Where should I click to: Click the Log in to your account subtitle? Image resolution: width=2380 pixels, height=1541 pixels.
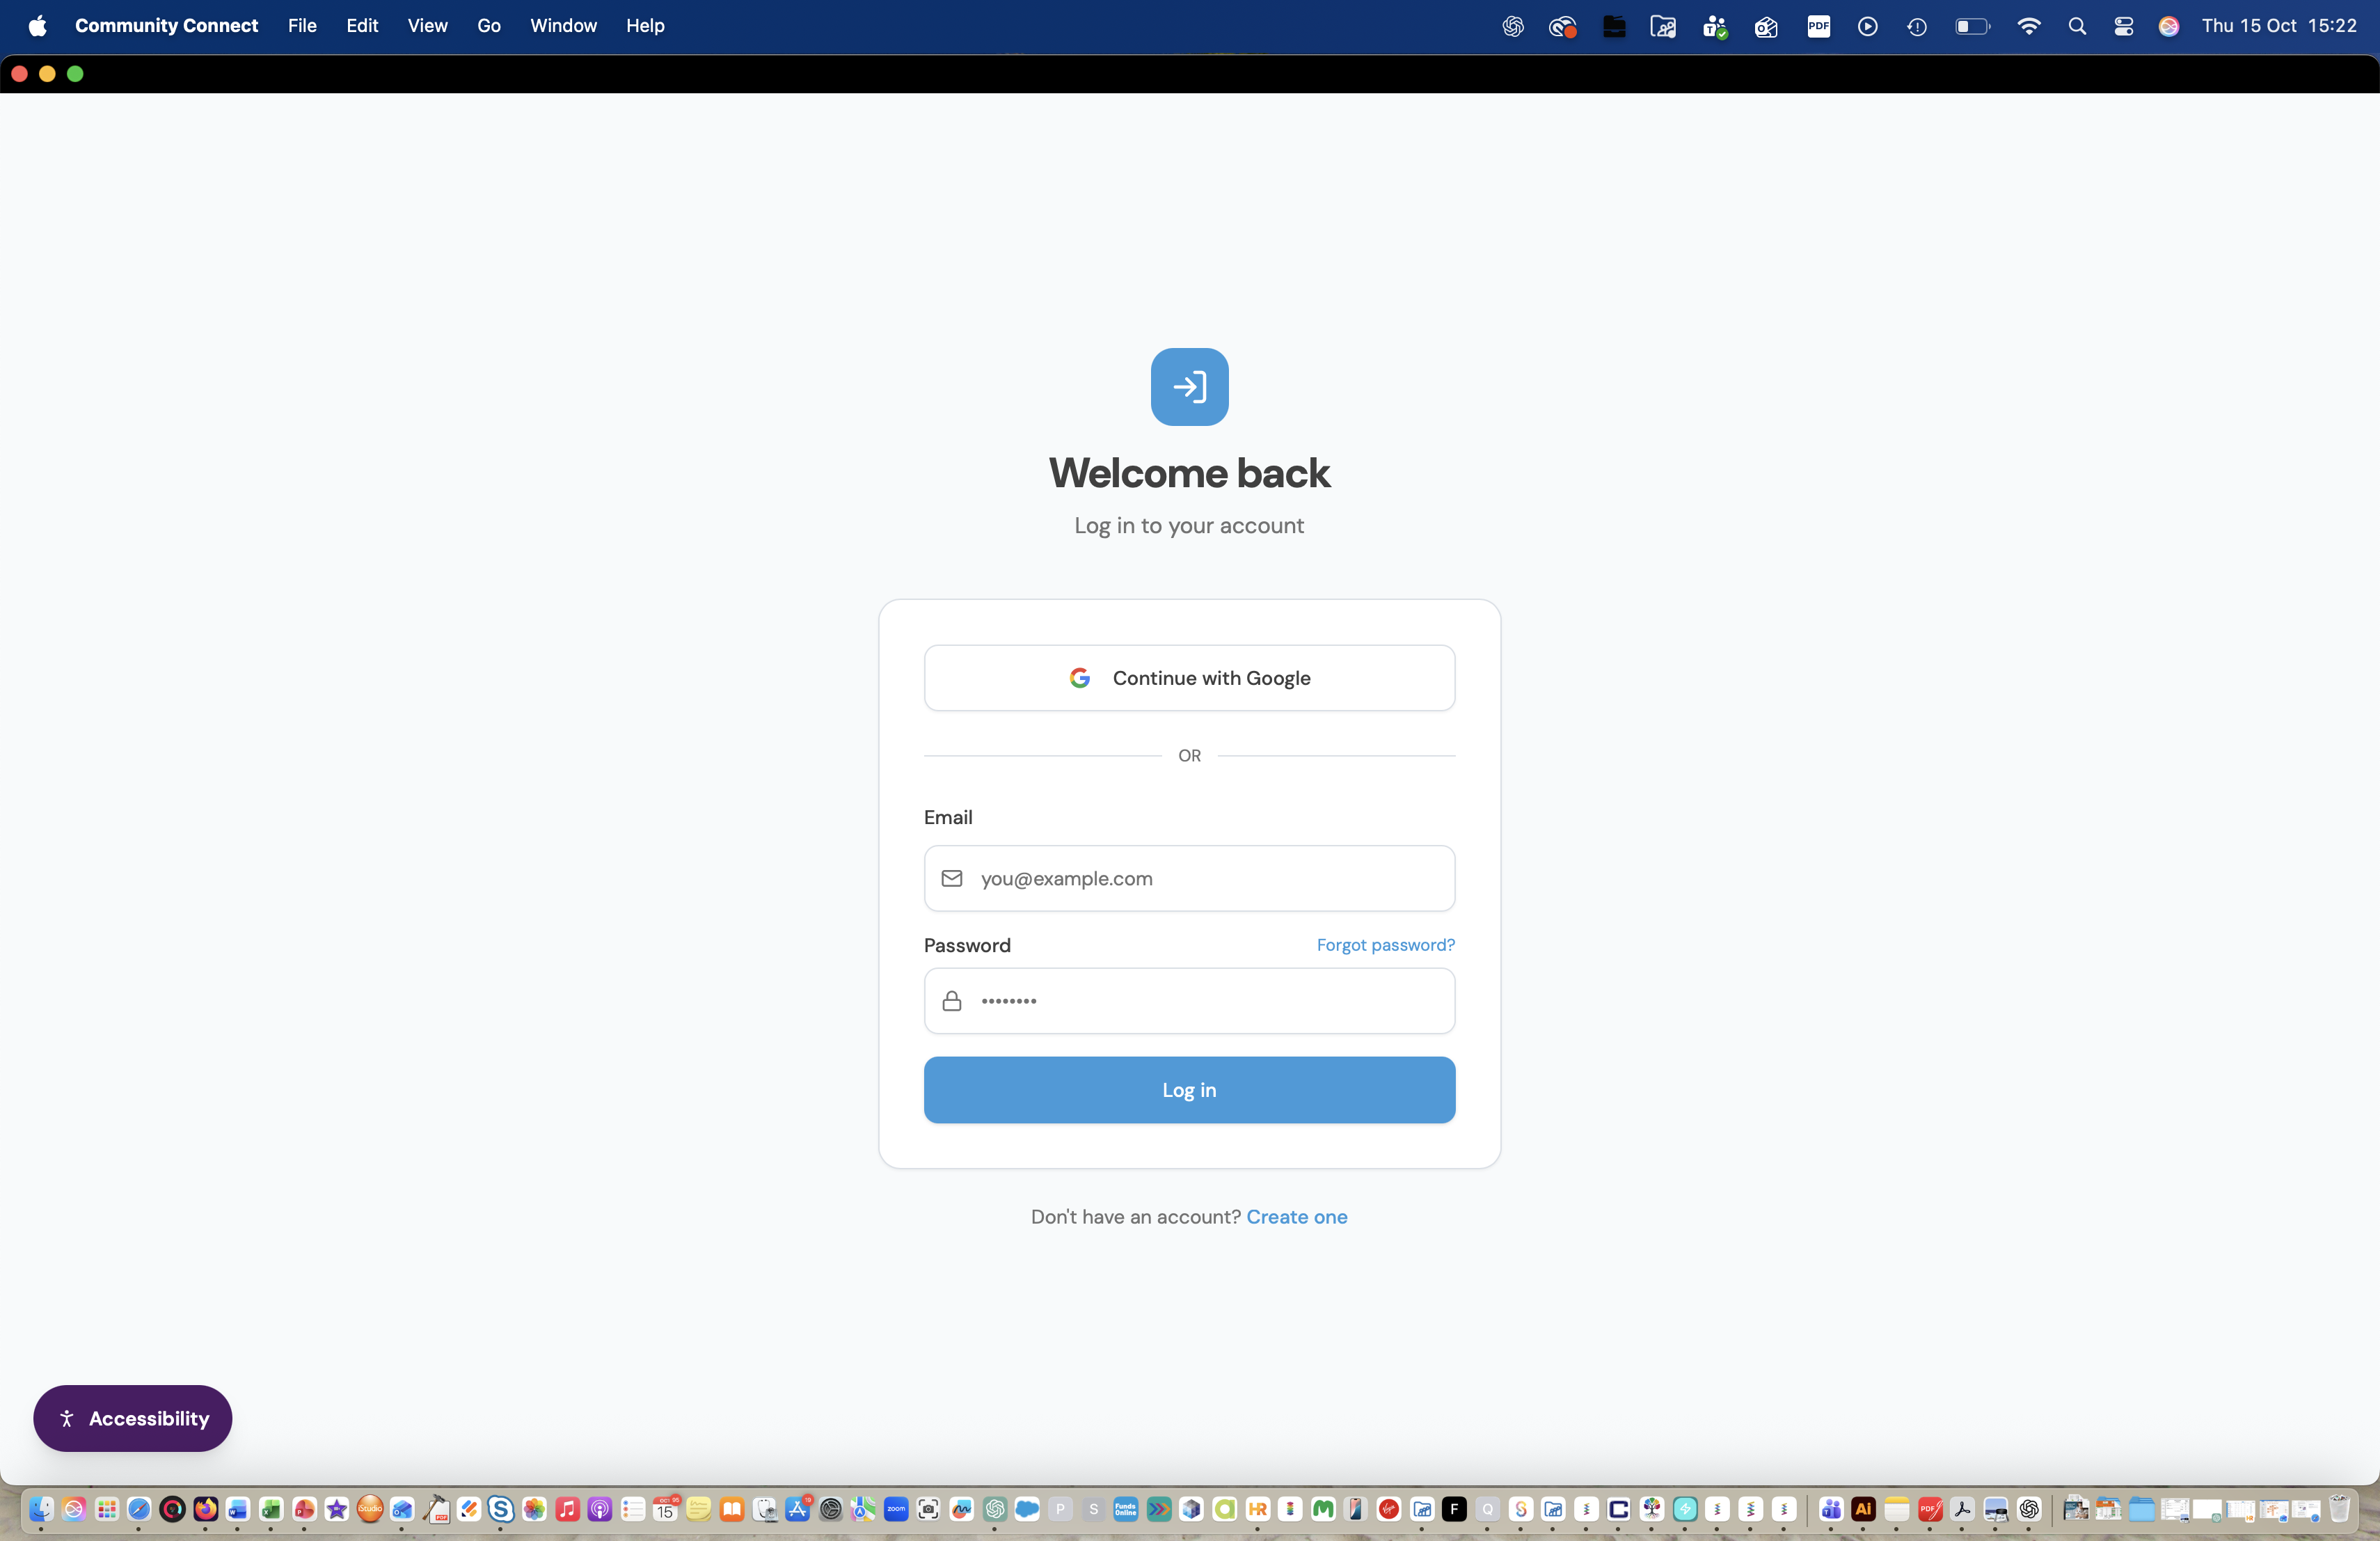(1189, 526)
